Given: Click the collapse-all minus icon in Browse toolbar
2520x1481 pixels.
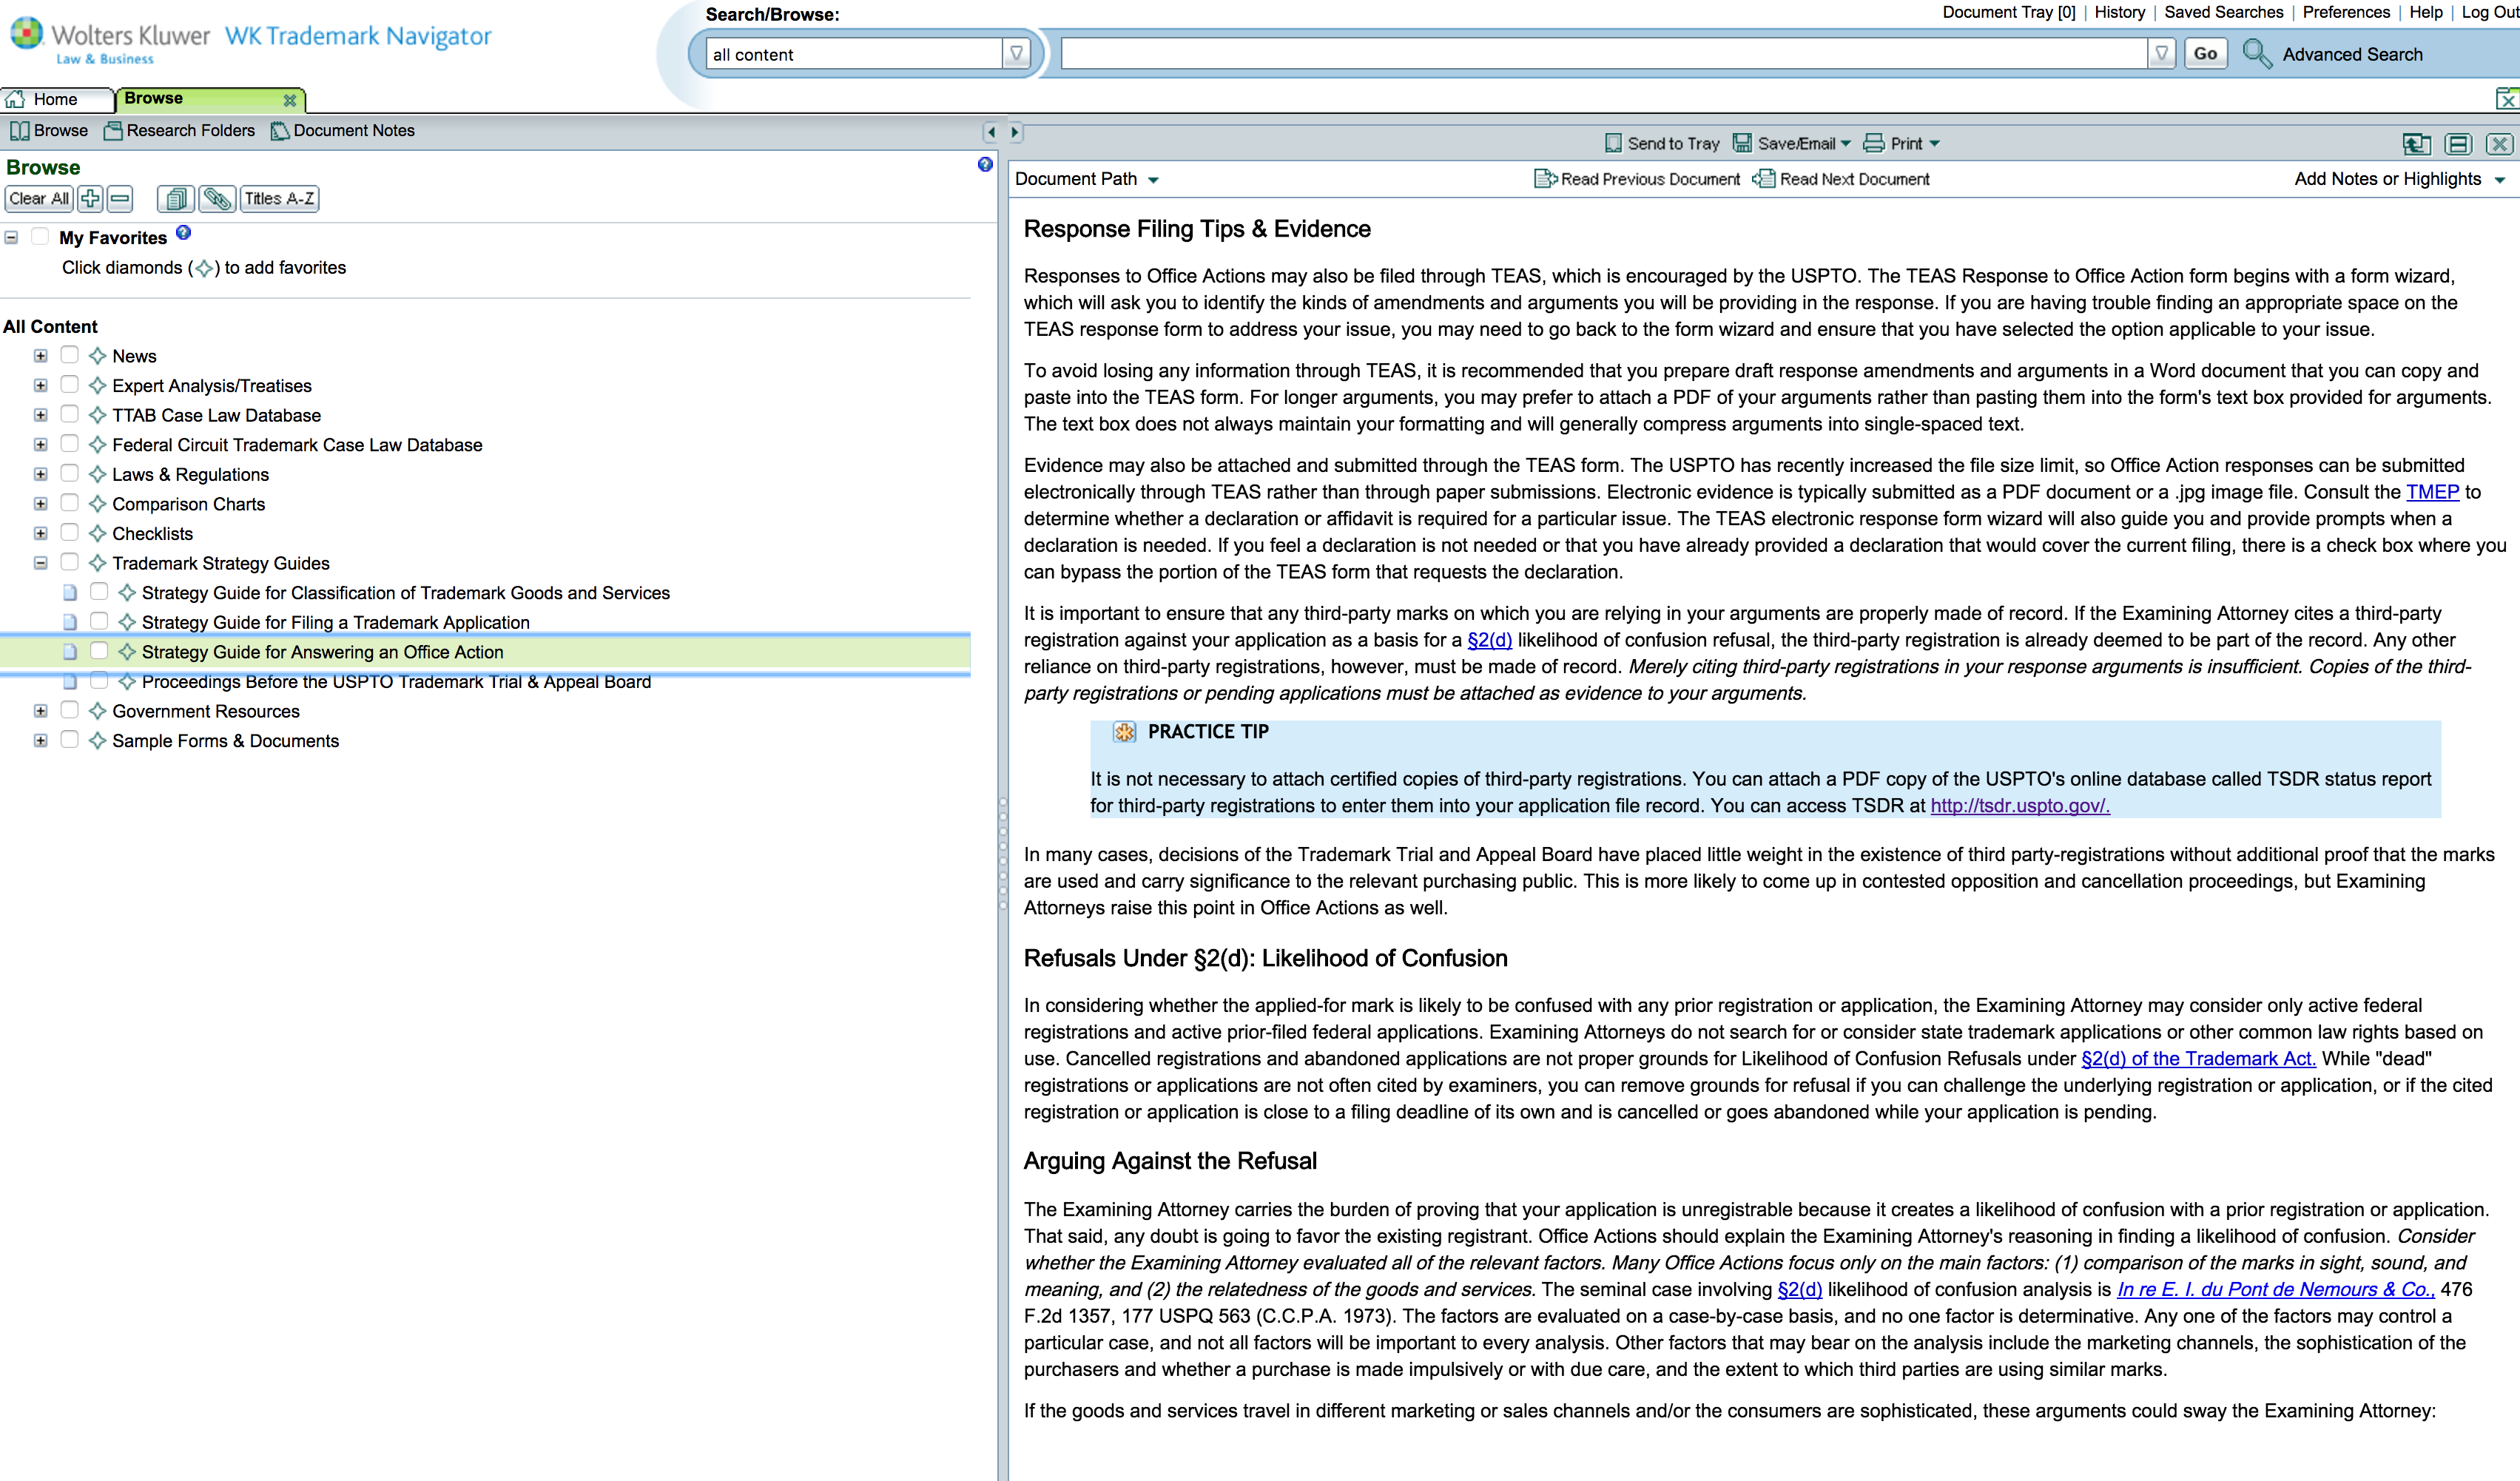Looking at the screenshot, I should [x=120, y=198].
